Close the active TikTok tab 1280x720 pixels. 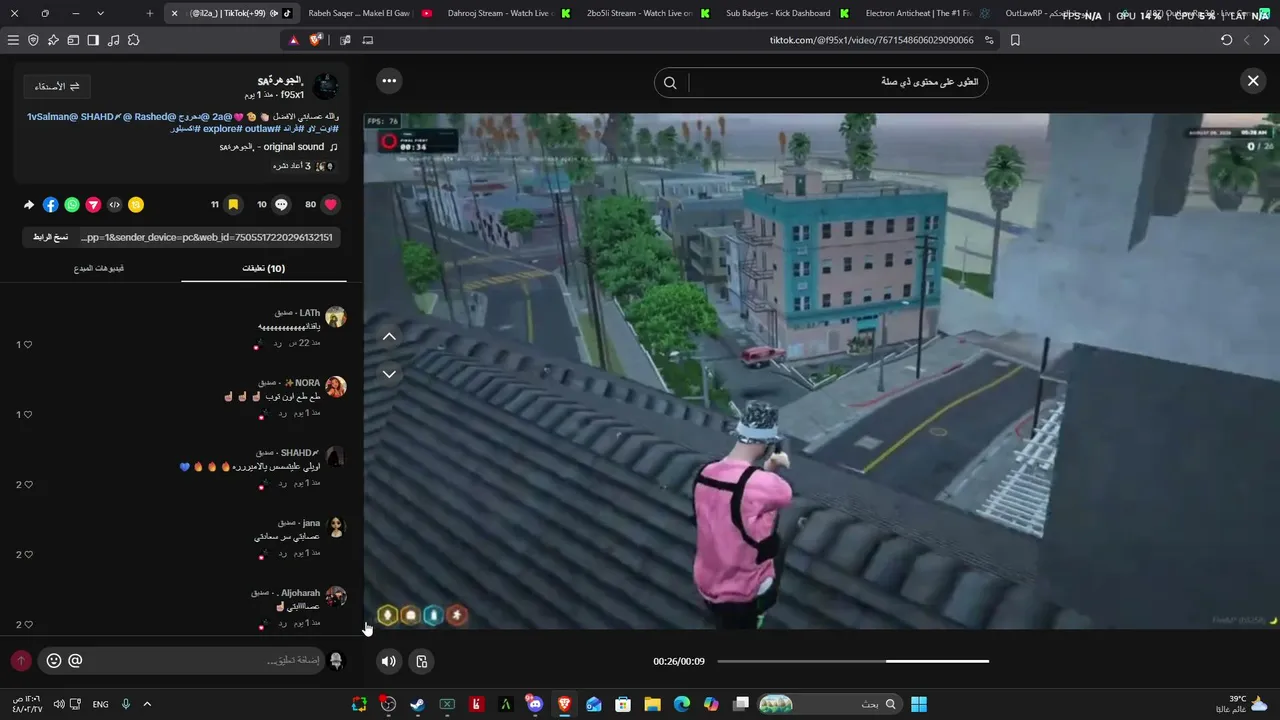pos(175,13)
